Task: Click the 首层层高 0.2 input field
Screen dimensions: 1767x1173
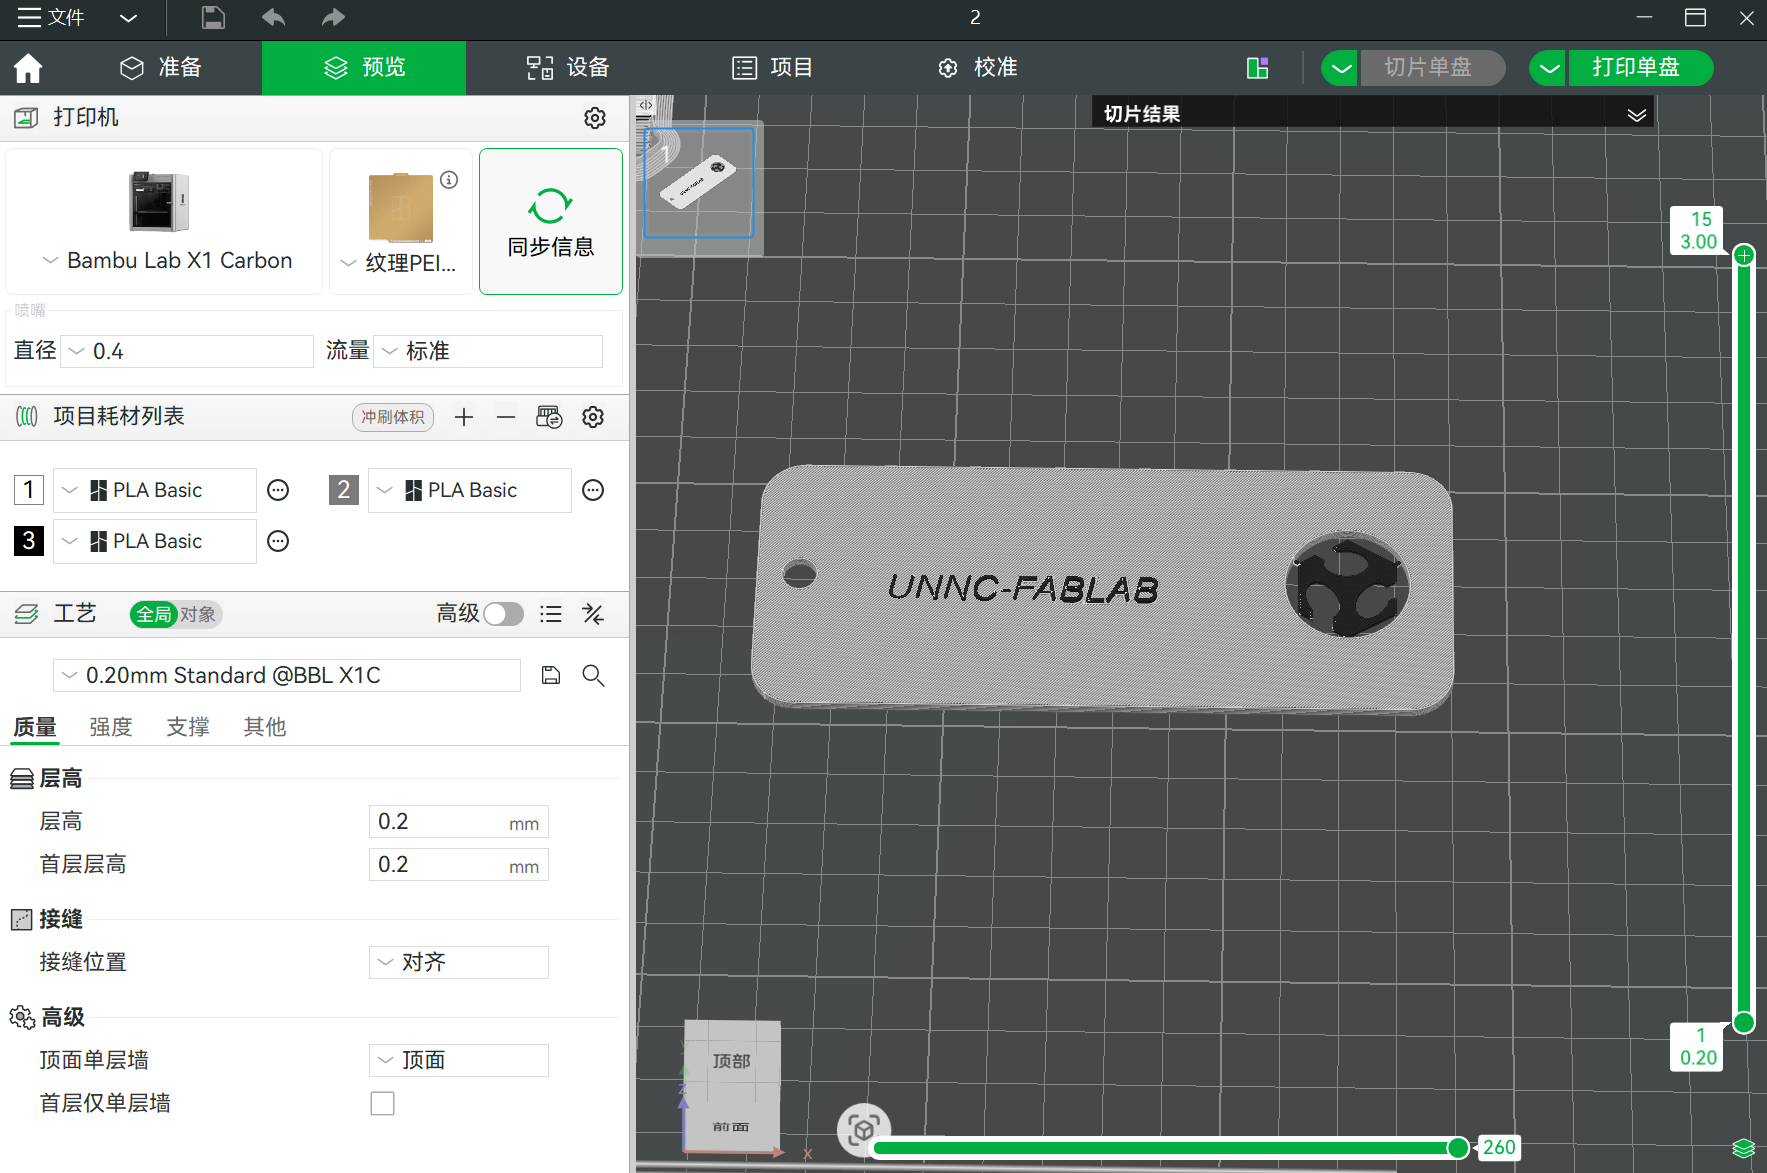Action: click(x=459, y=865)
